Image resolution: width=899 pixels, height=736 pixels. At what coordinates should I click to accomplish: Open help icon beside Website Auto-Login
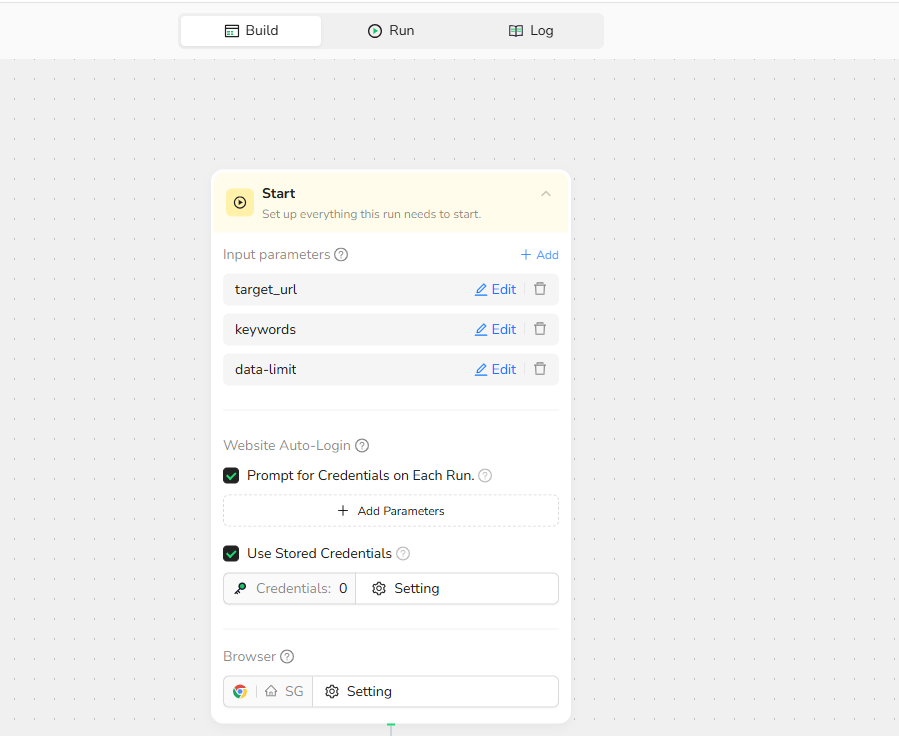point(362,446)
